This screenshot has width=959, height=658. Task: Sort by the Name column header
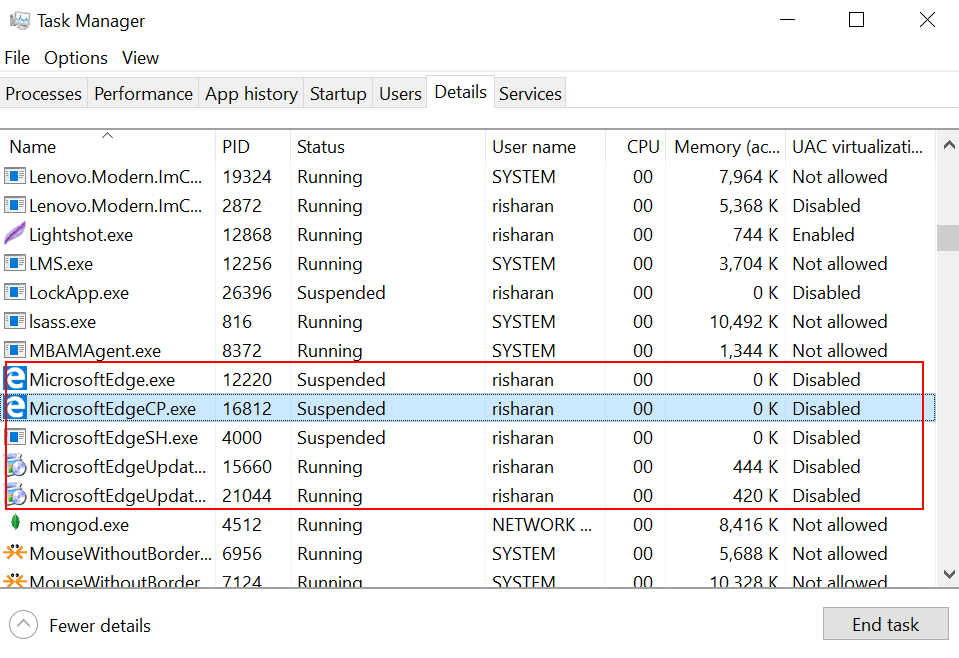[108, 147]
